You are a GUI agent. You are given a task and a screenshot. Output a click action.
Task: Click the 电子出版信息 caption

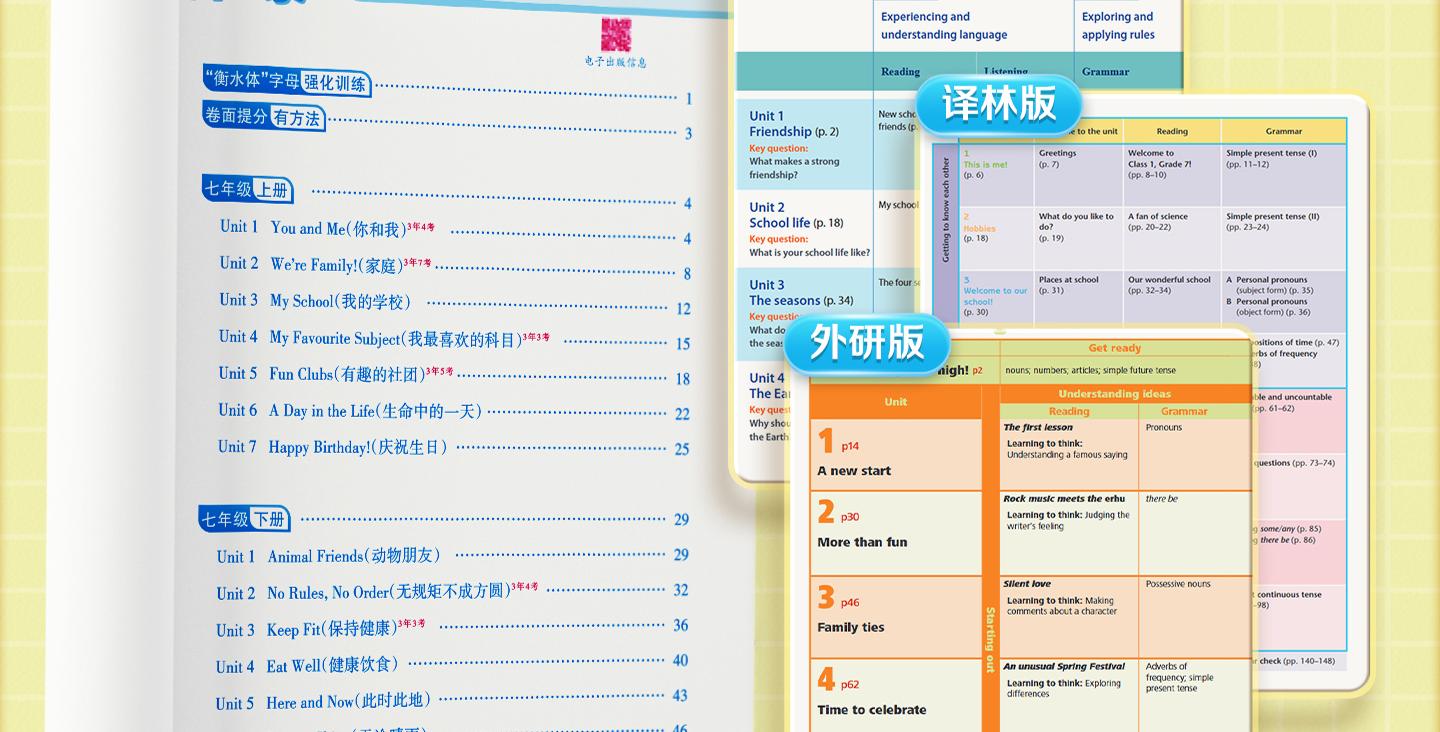[x=616, y=62]
